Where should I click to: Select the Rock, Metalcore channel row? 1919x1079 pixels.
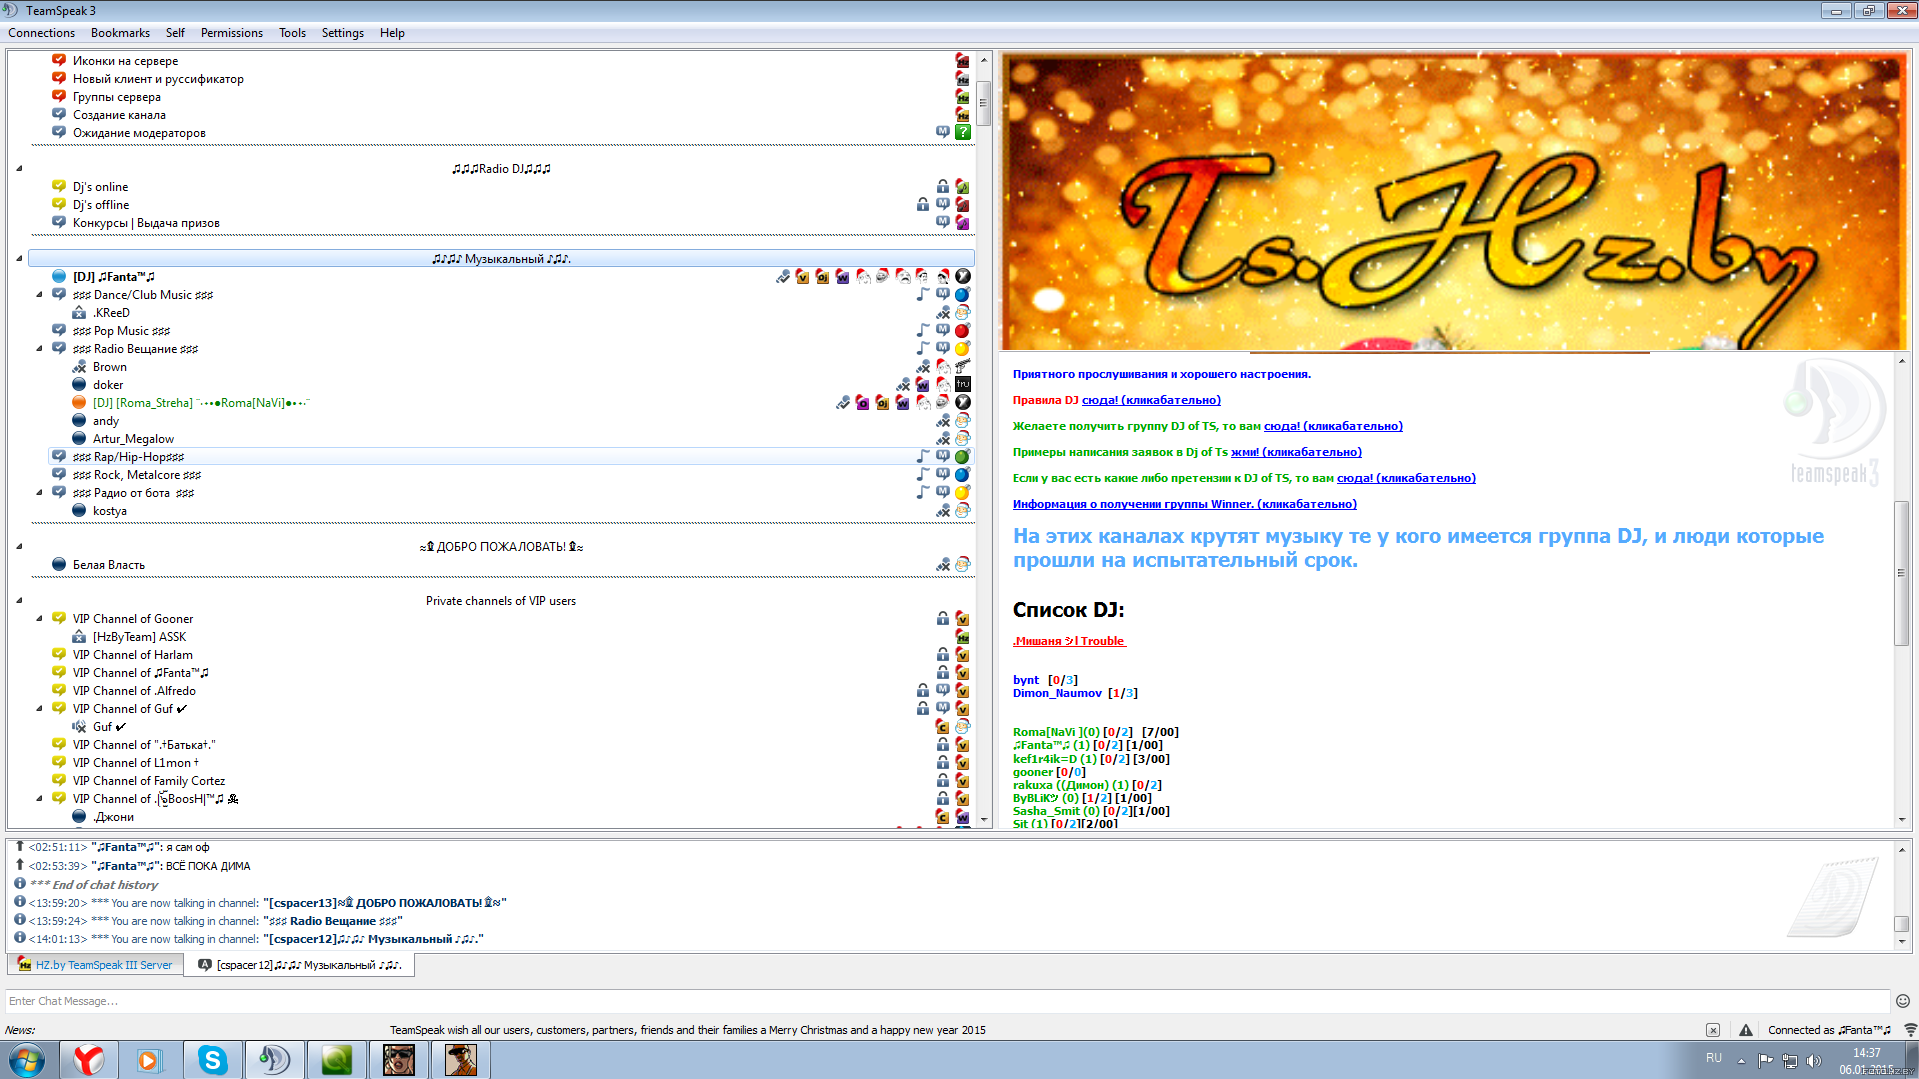click(510, 475)
